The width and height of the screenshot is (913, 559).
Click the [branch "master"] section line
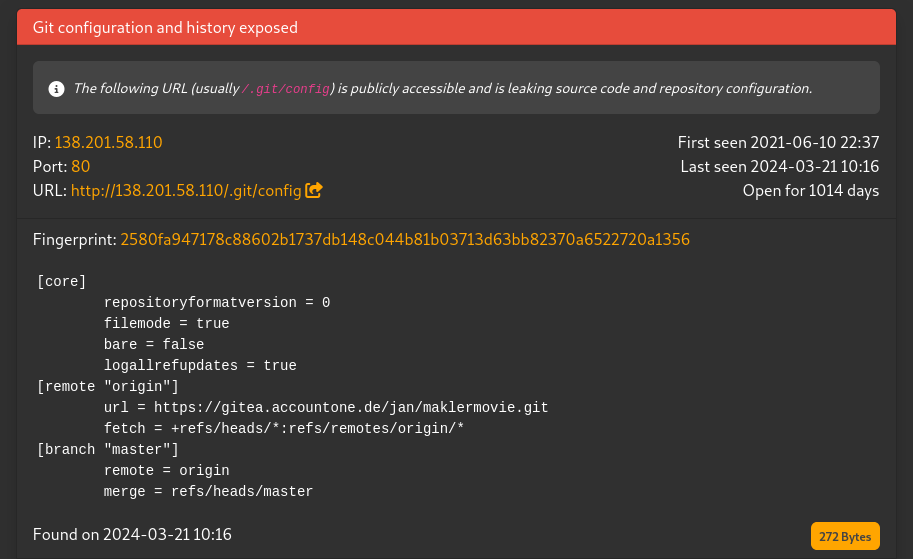tap(108, 450)
